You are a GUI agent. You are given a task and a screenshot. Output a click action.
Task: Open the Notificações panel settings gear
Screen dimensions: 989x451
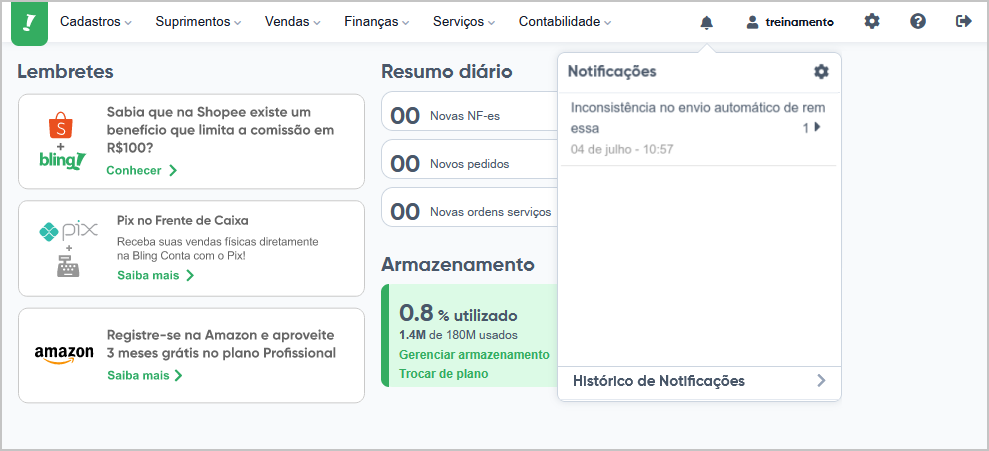pyautogui.click(x=821, y=71)
